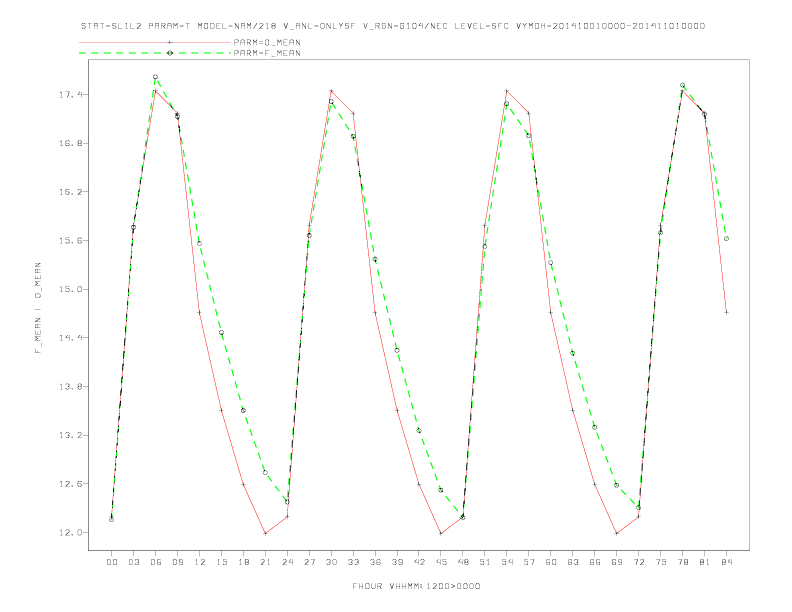
Task: Click the 16.2 y-axis tick label
Action: click(70, 192)
